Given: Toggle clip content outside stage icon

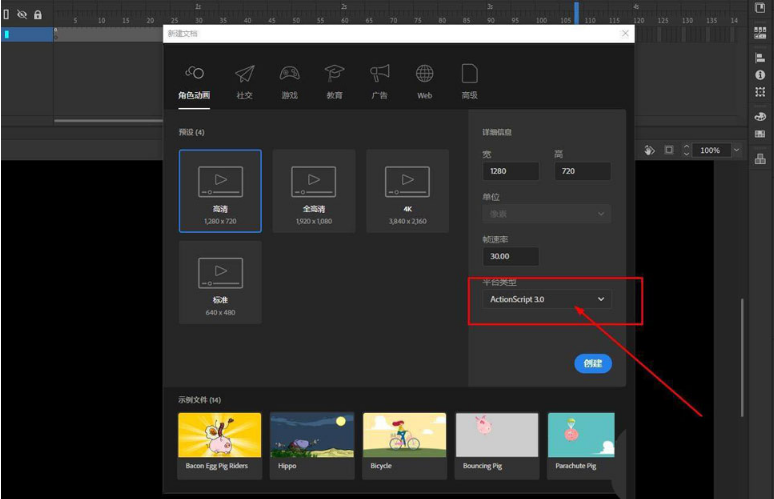Looking at the screenshot, I should pos(668,150).
